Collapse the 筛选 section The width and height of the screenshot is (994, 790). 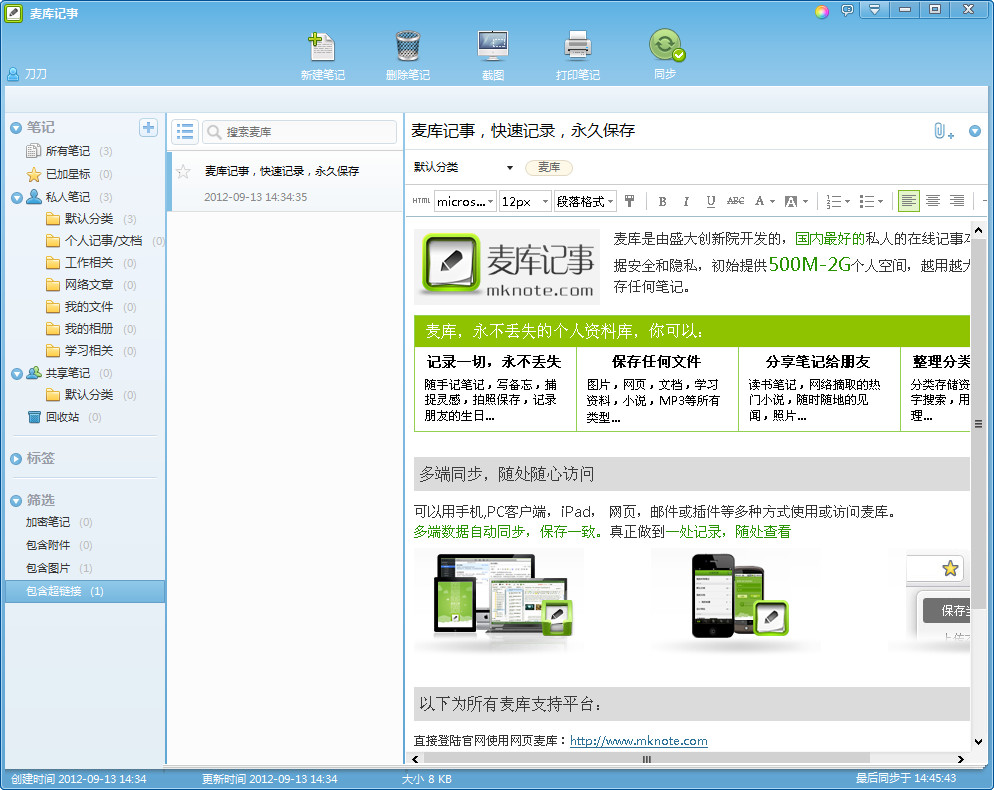pyautogui.click(x=16, y=501)
